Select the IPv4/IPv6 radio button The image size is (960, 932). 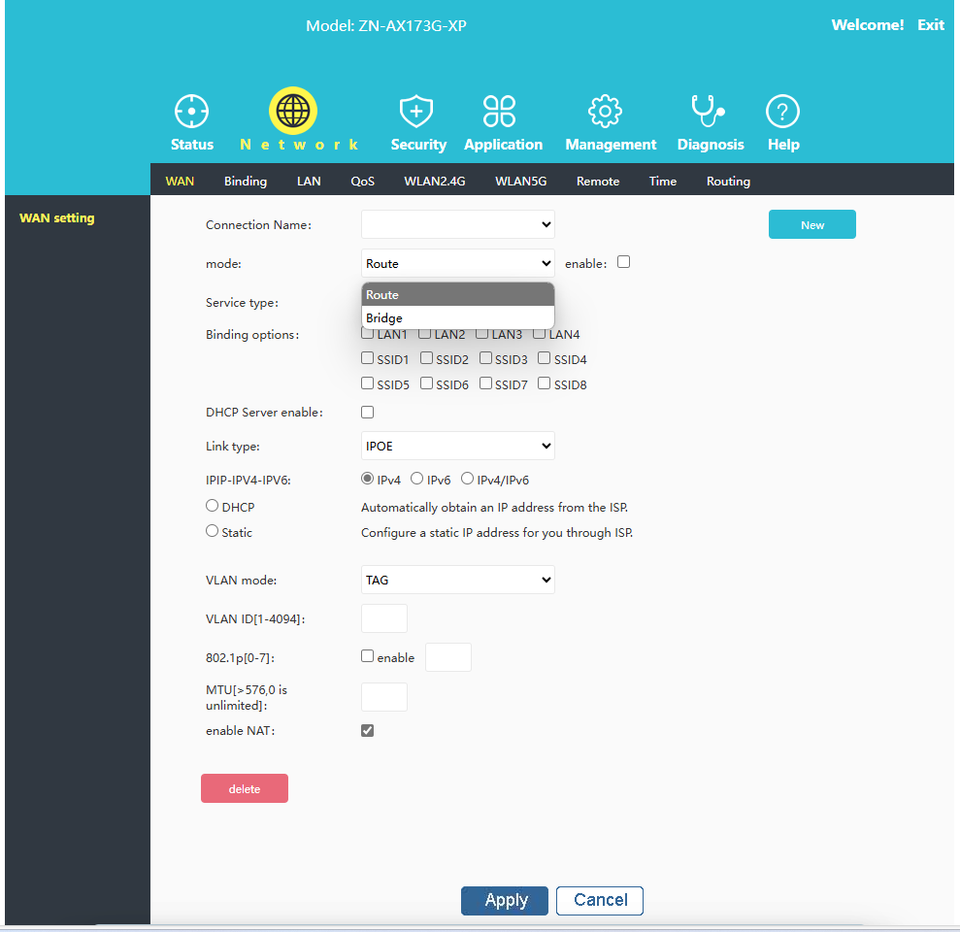(x=467, y=480)
